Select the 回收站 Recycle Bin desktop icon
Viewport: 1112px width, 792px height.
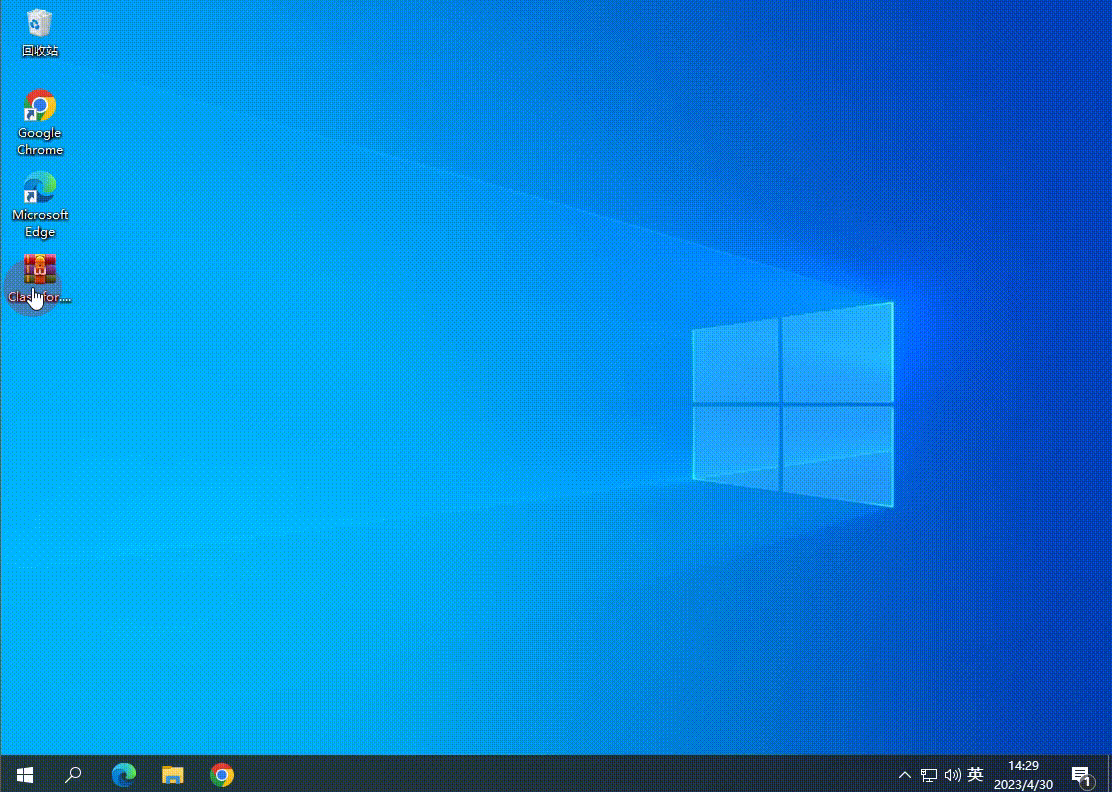[x=40, y=22]
